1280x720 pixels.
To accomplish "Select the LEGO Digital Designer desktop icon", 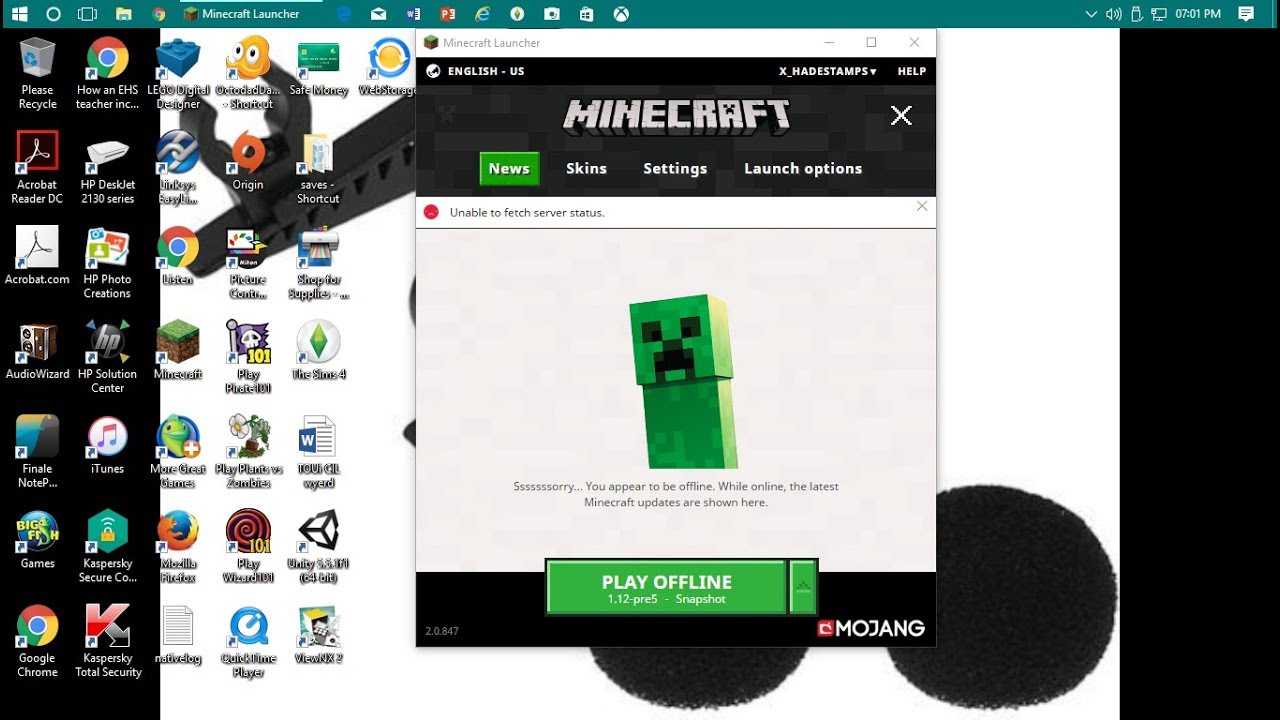I will (x=178, y=74).
